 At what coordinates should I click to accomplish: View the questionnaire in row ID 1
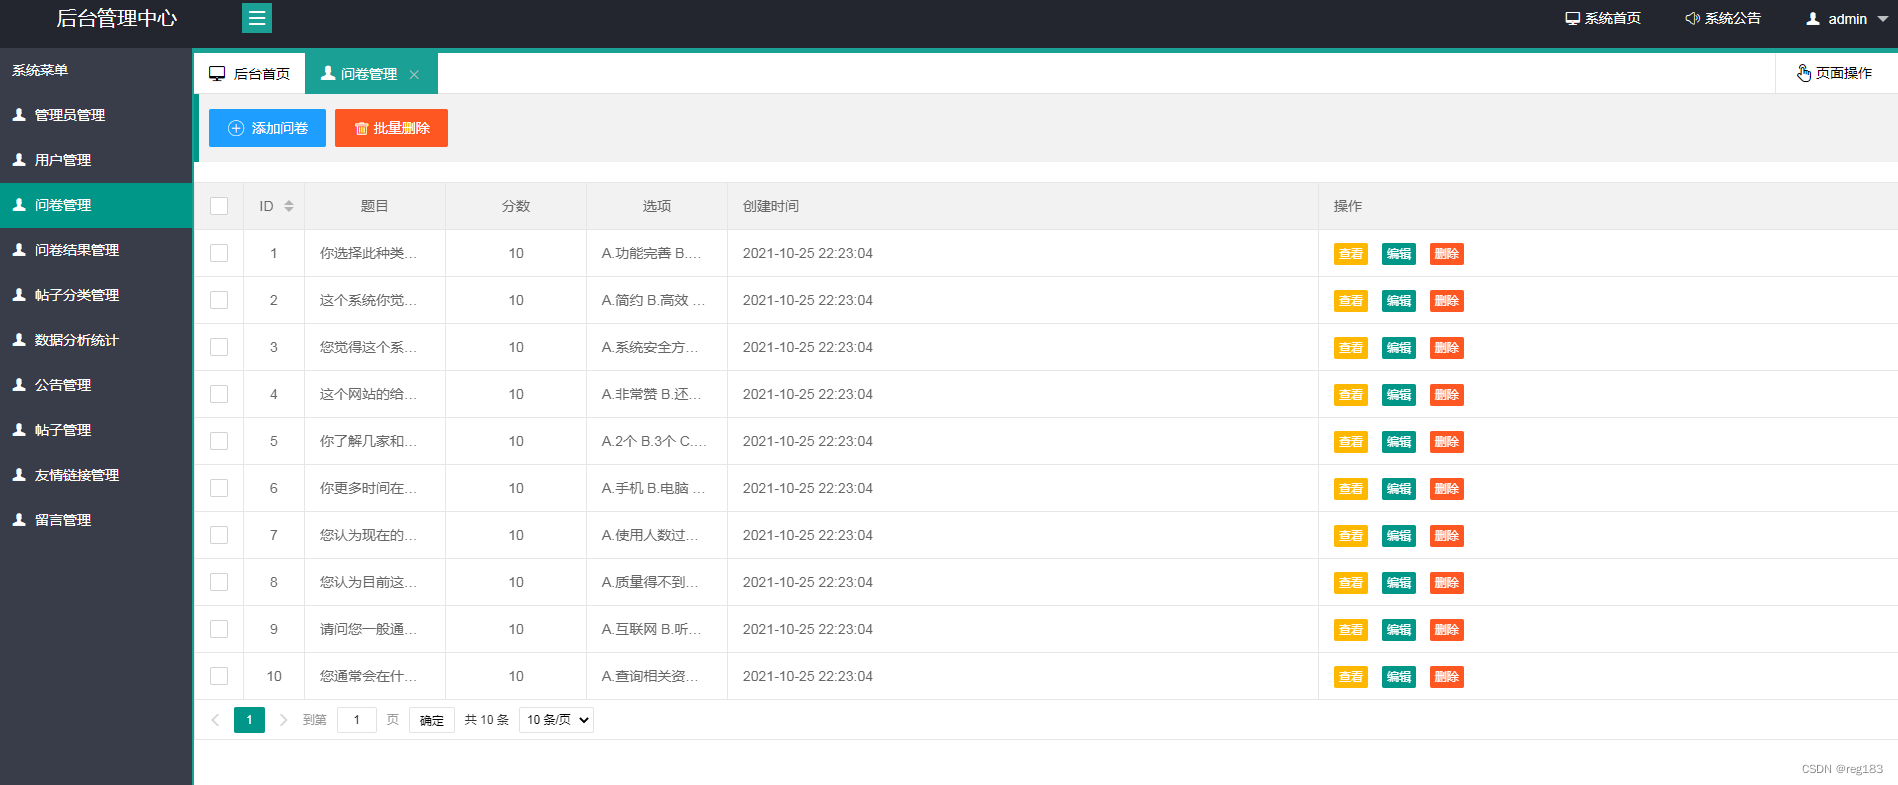click(x=1350, y=254)
